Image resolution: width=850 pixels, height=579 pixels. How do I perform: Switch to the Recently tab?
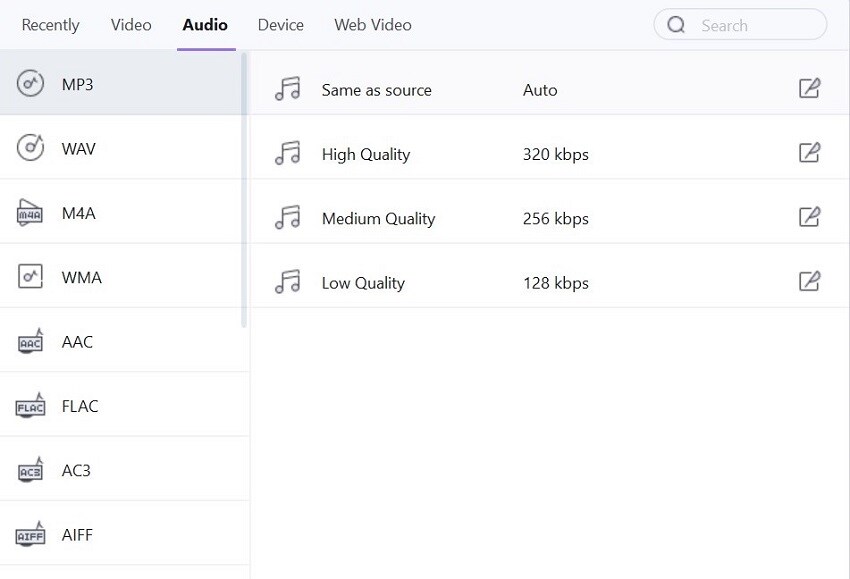coord(50,25)
